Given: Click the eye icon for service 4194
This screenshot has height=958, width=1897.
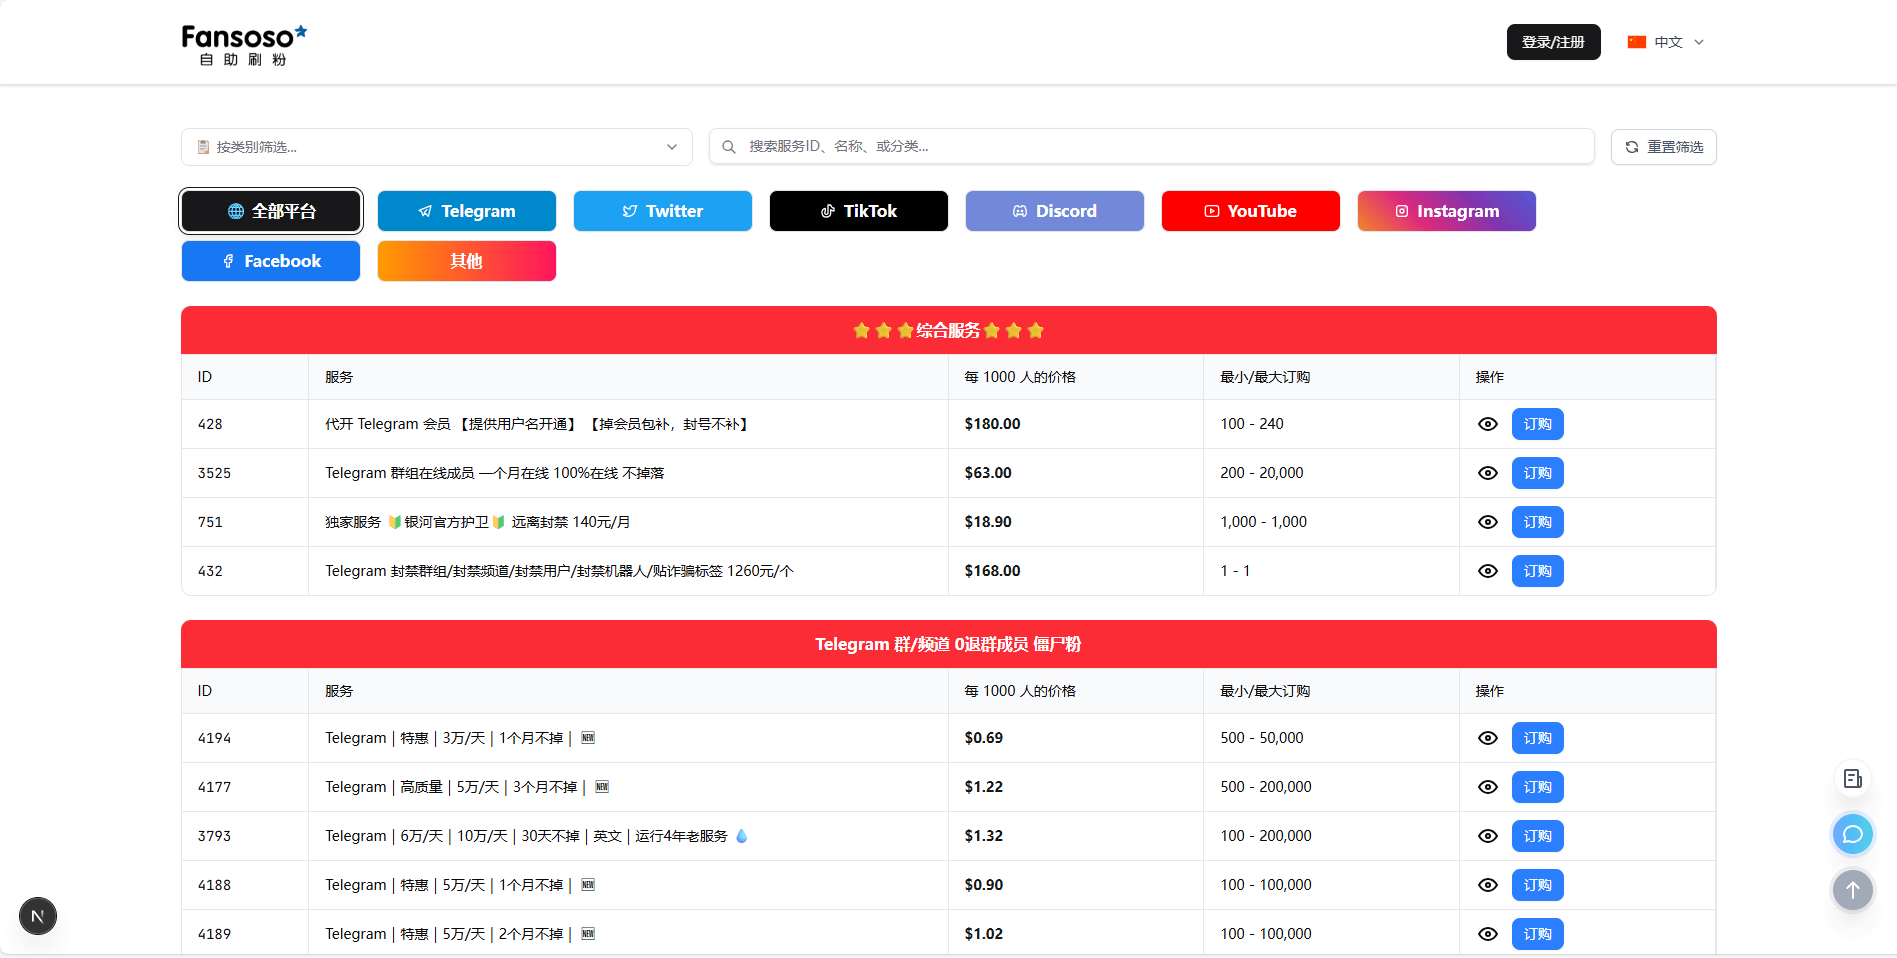Looking at the screenshot, I should (1487, 738).
